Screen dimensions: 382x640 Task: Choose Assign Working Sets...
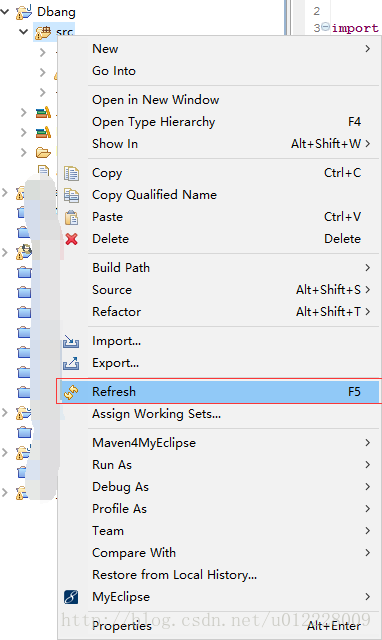pos(218,414)
